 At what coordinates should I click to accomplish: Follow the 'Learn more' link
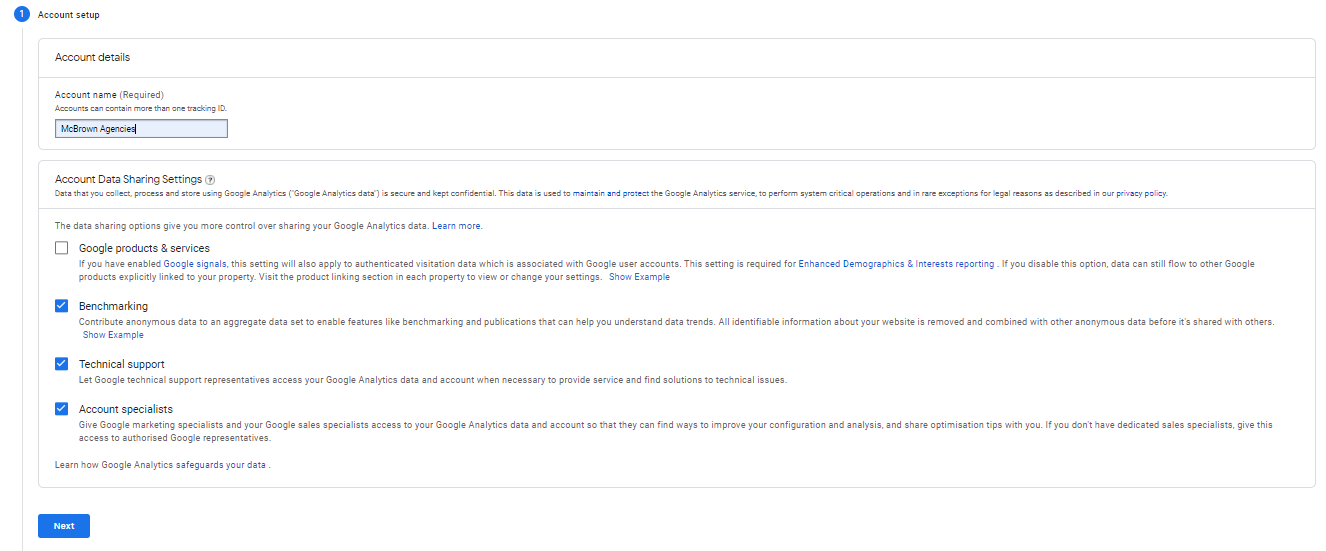coord(457,226)
